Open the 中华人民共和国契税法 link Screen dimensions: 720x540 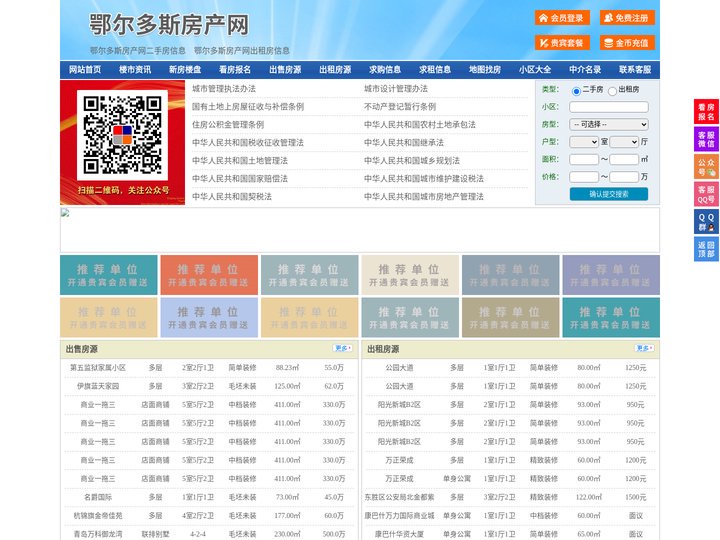232,197
